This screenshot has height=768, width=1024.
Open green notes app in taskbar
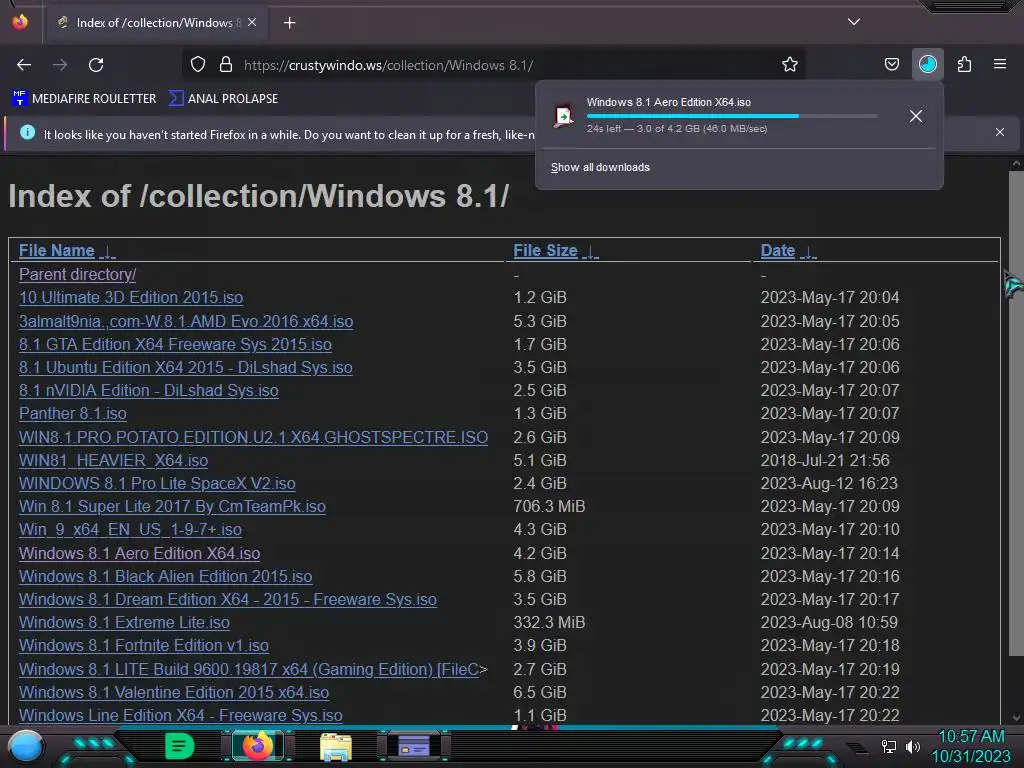pos(179,746)
